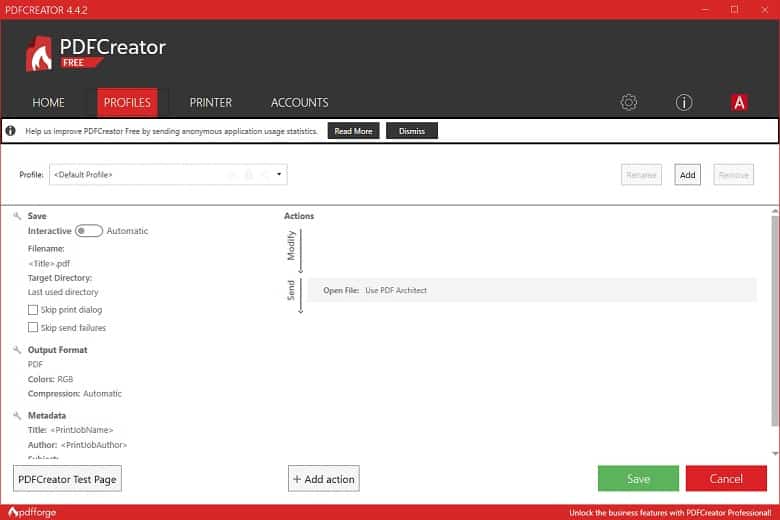Open the Metadata settings heading
The height and width of the screenshot is (520, 780).
(47, 416)
